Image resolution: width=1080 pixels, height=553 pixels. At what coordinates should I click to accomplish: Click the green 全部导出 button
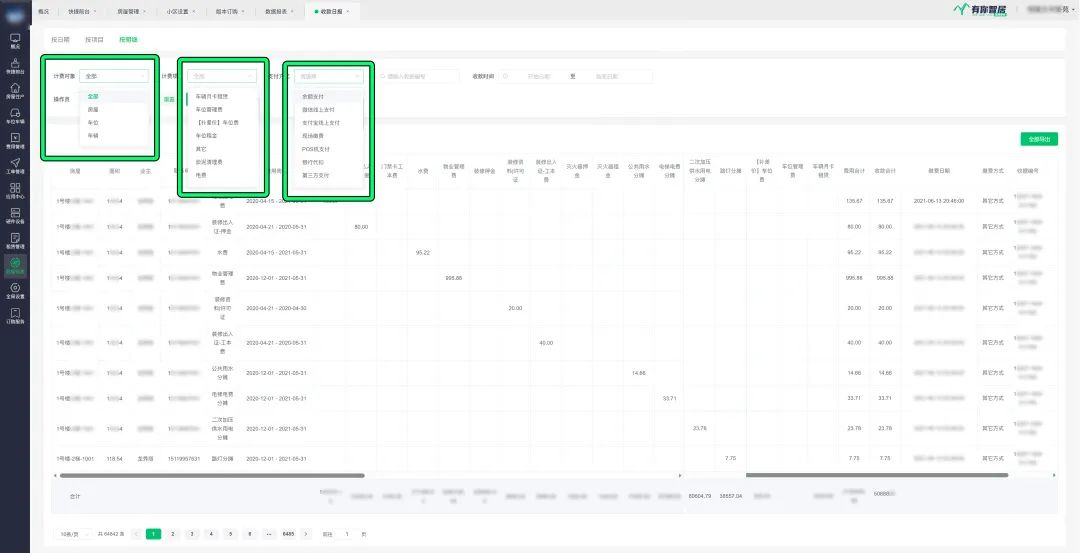(1039, 139)
